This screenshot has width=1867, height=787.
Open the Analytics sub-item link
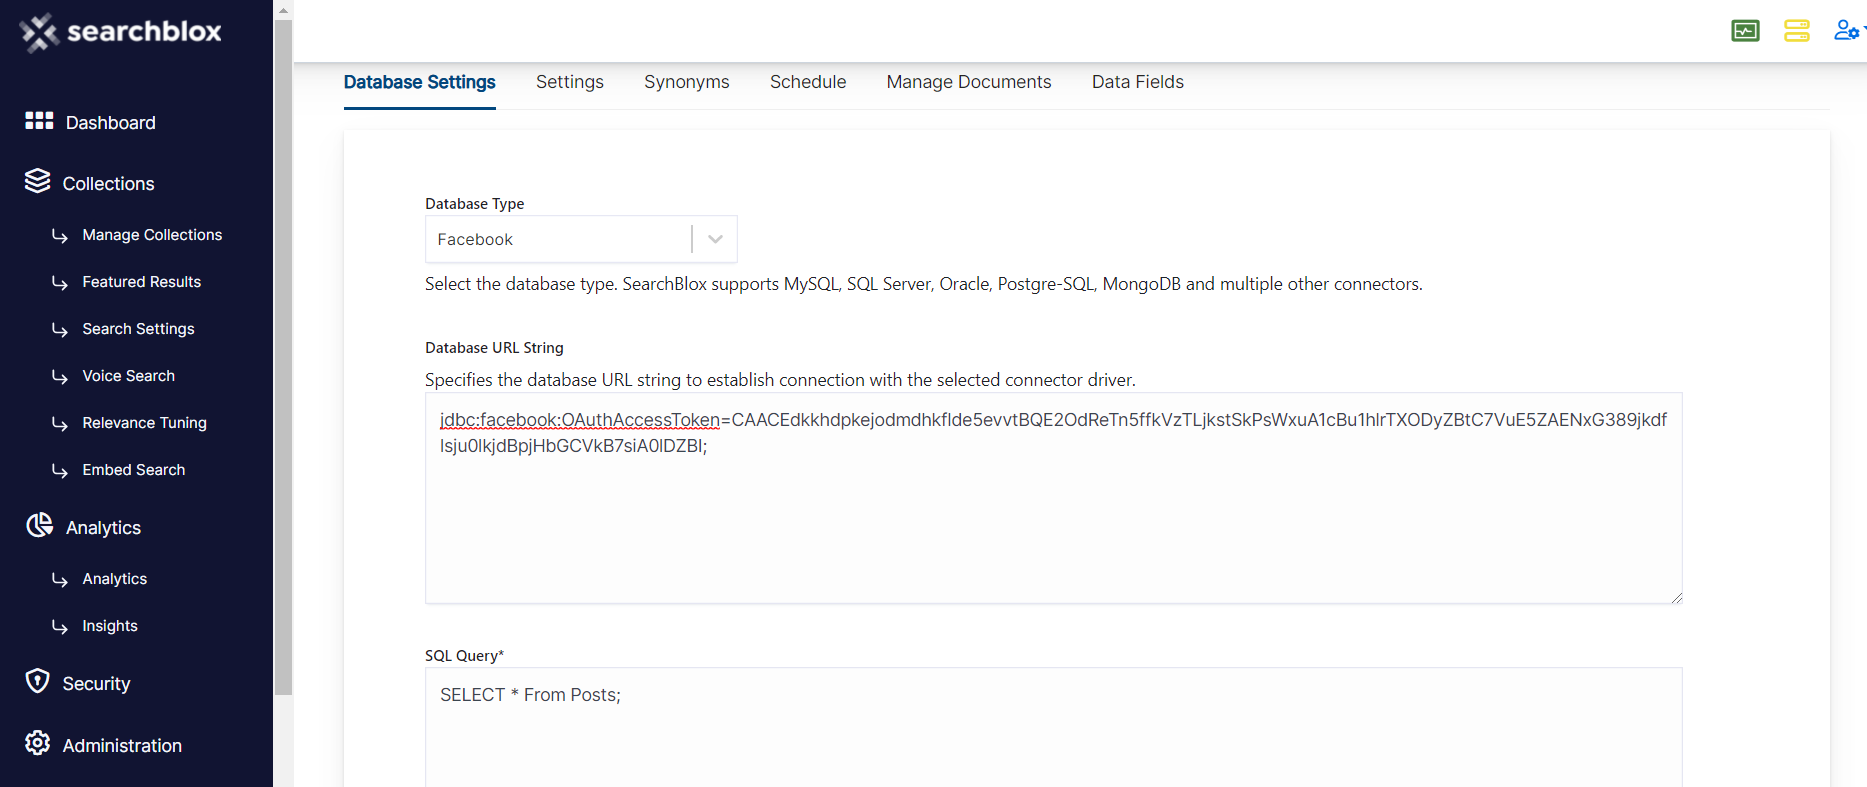(x=115, y=579)
